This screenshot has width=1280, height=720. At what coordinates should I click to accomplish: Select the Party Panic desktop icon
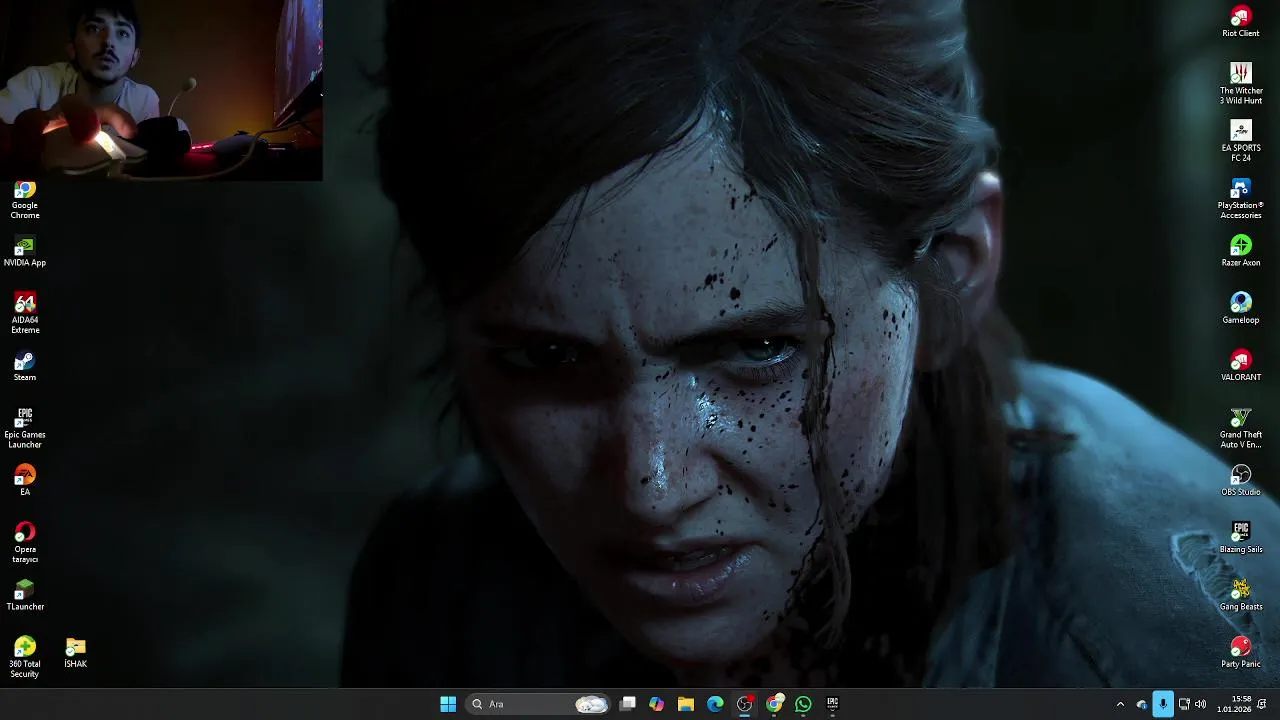tap(1241, 653)
